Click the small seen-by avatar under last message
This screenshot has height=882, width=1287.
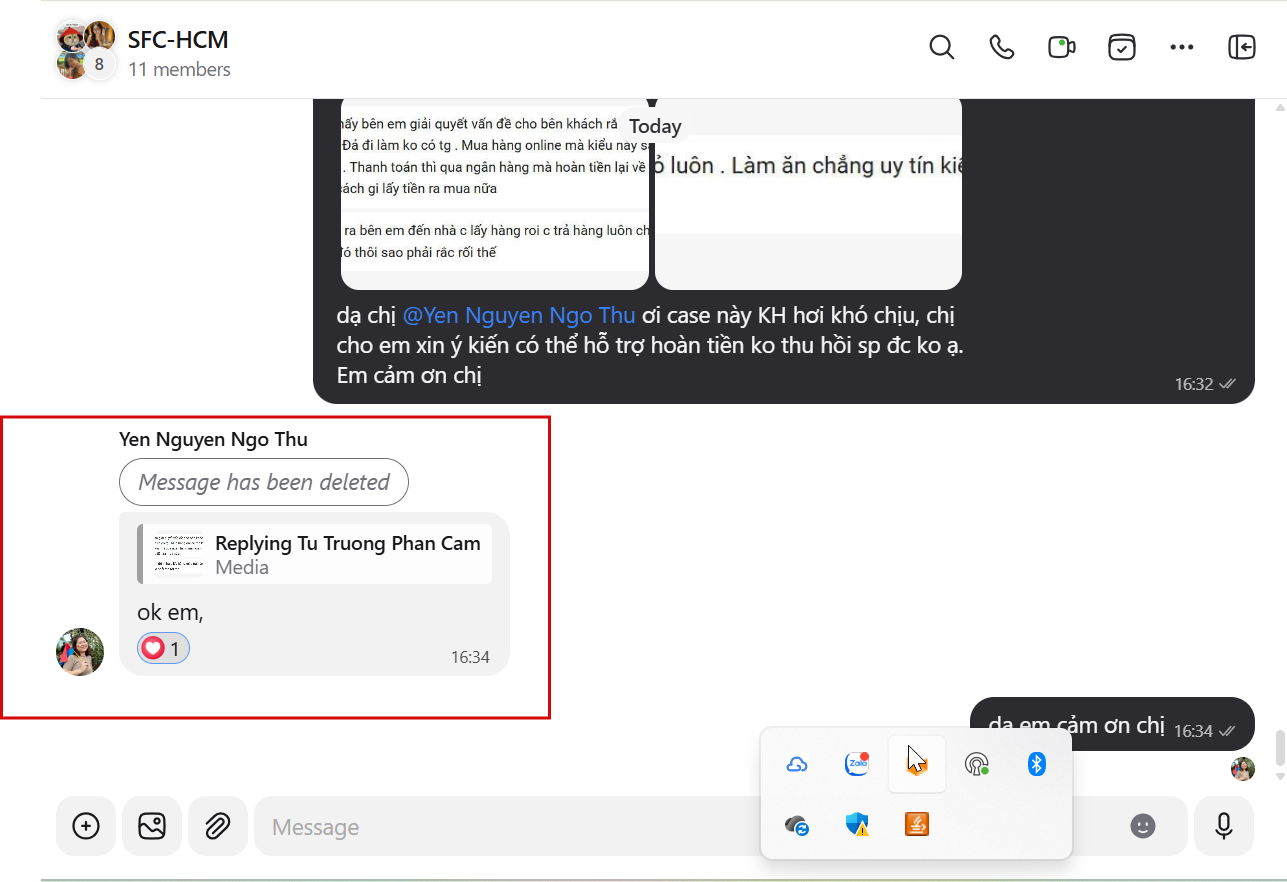1243,768
